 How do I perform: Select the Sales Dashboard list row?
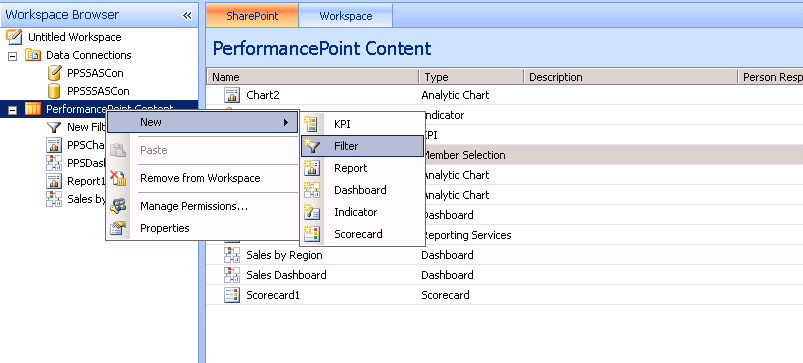[x=504, y=274]
